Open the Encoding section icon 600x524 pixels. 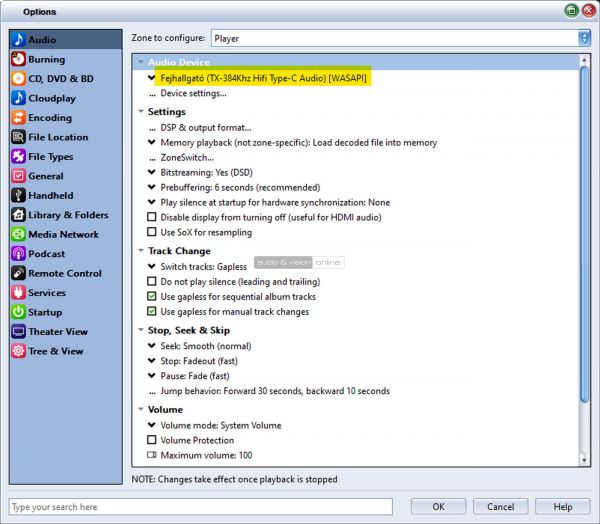pos(19,118)
